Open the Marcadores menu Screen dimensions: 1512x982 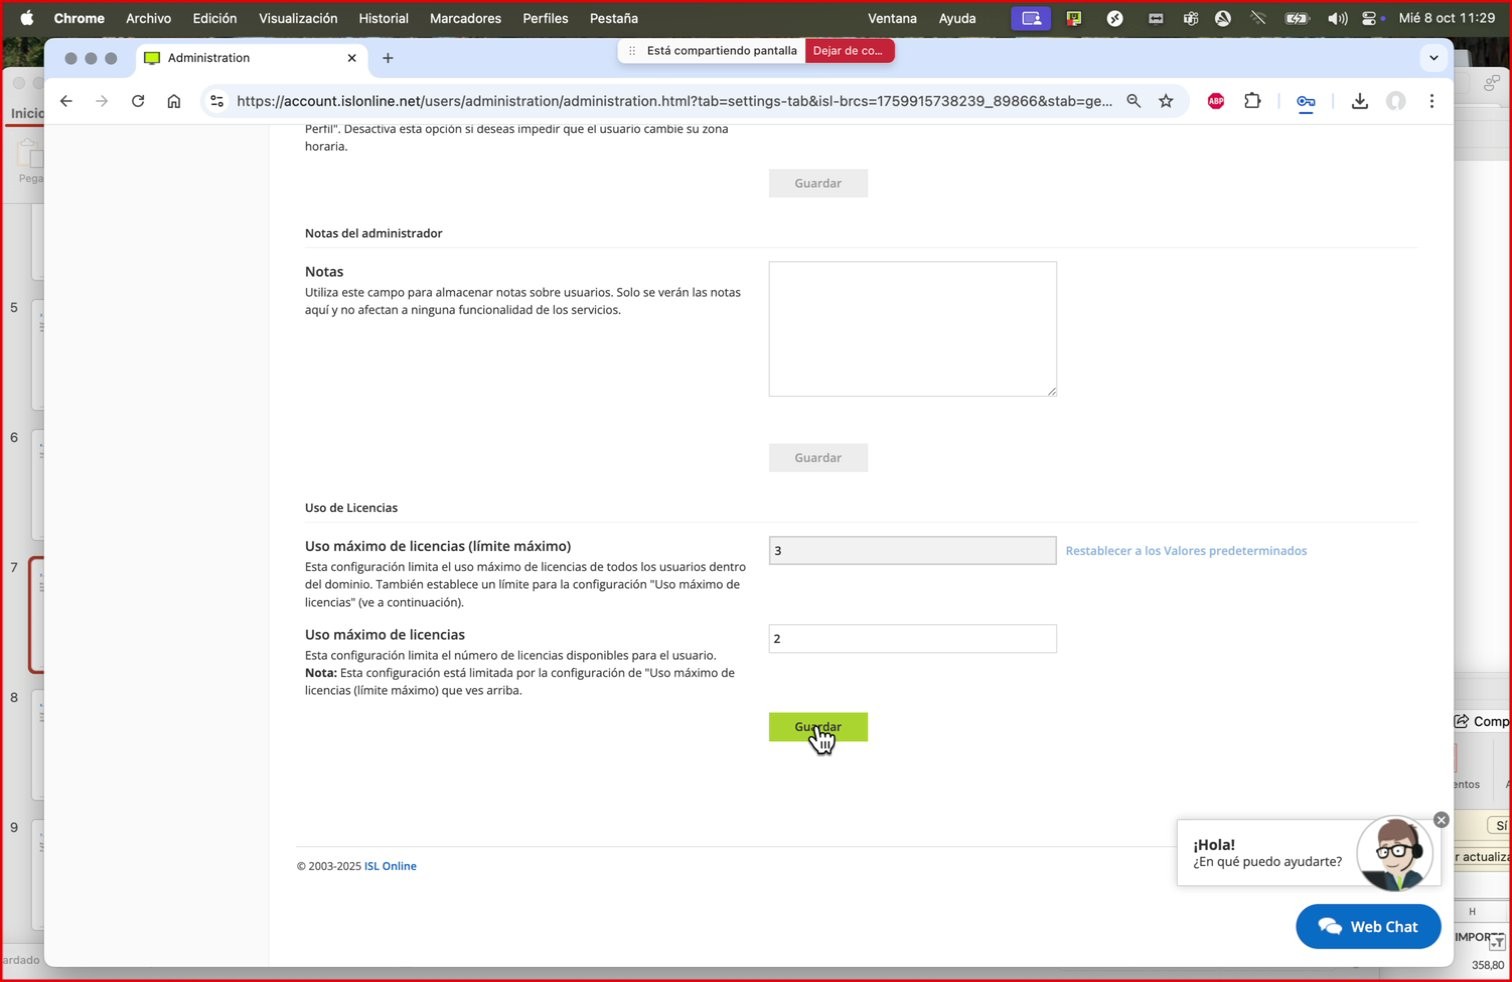coord(465,18)
